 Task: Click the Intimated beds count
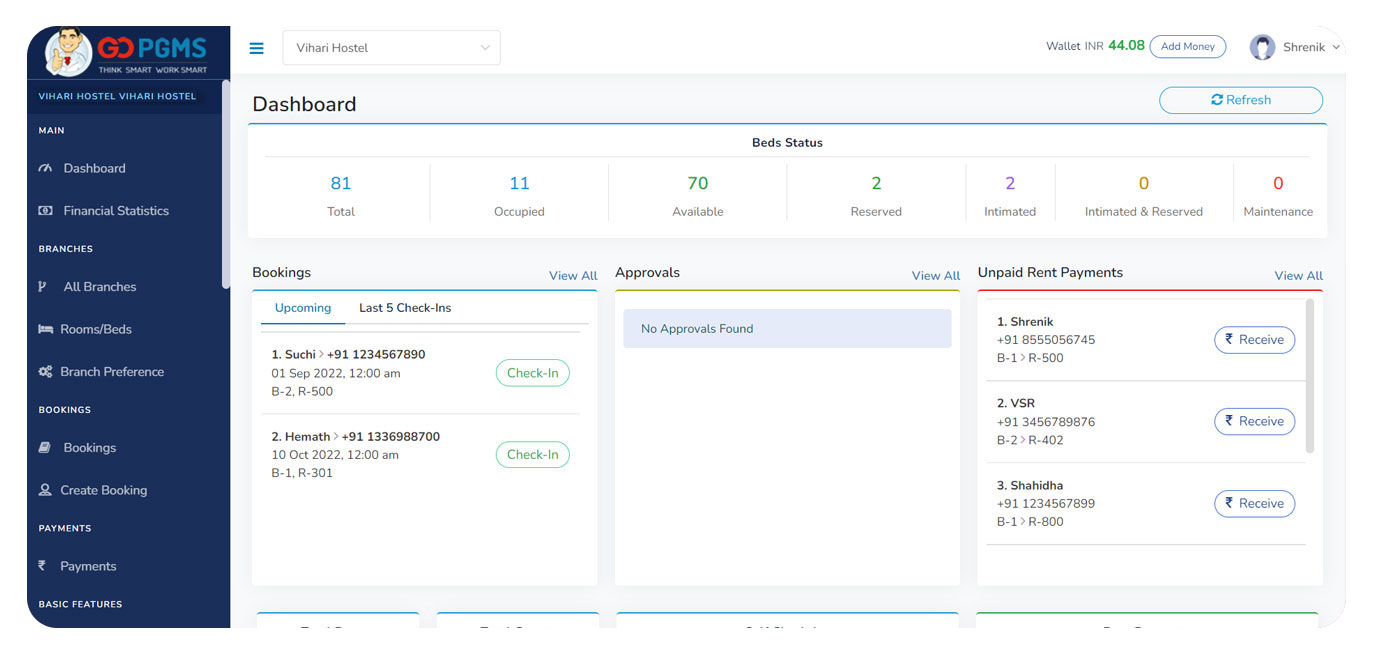tap(1010, 183)
